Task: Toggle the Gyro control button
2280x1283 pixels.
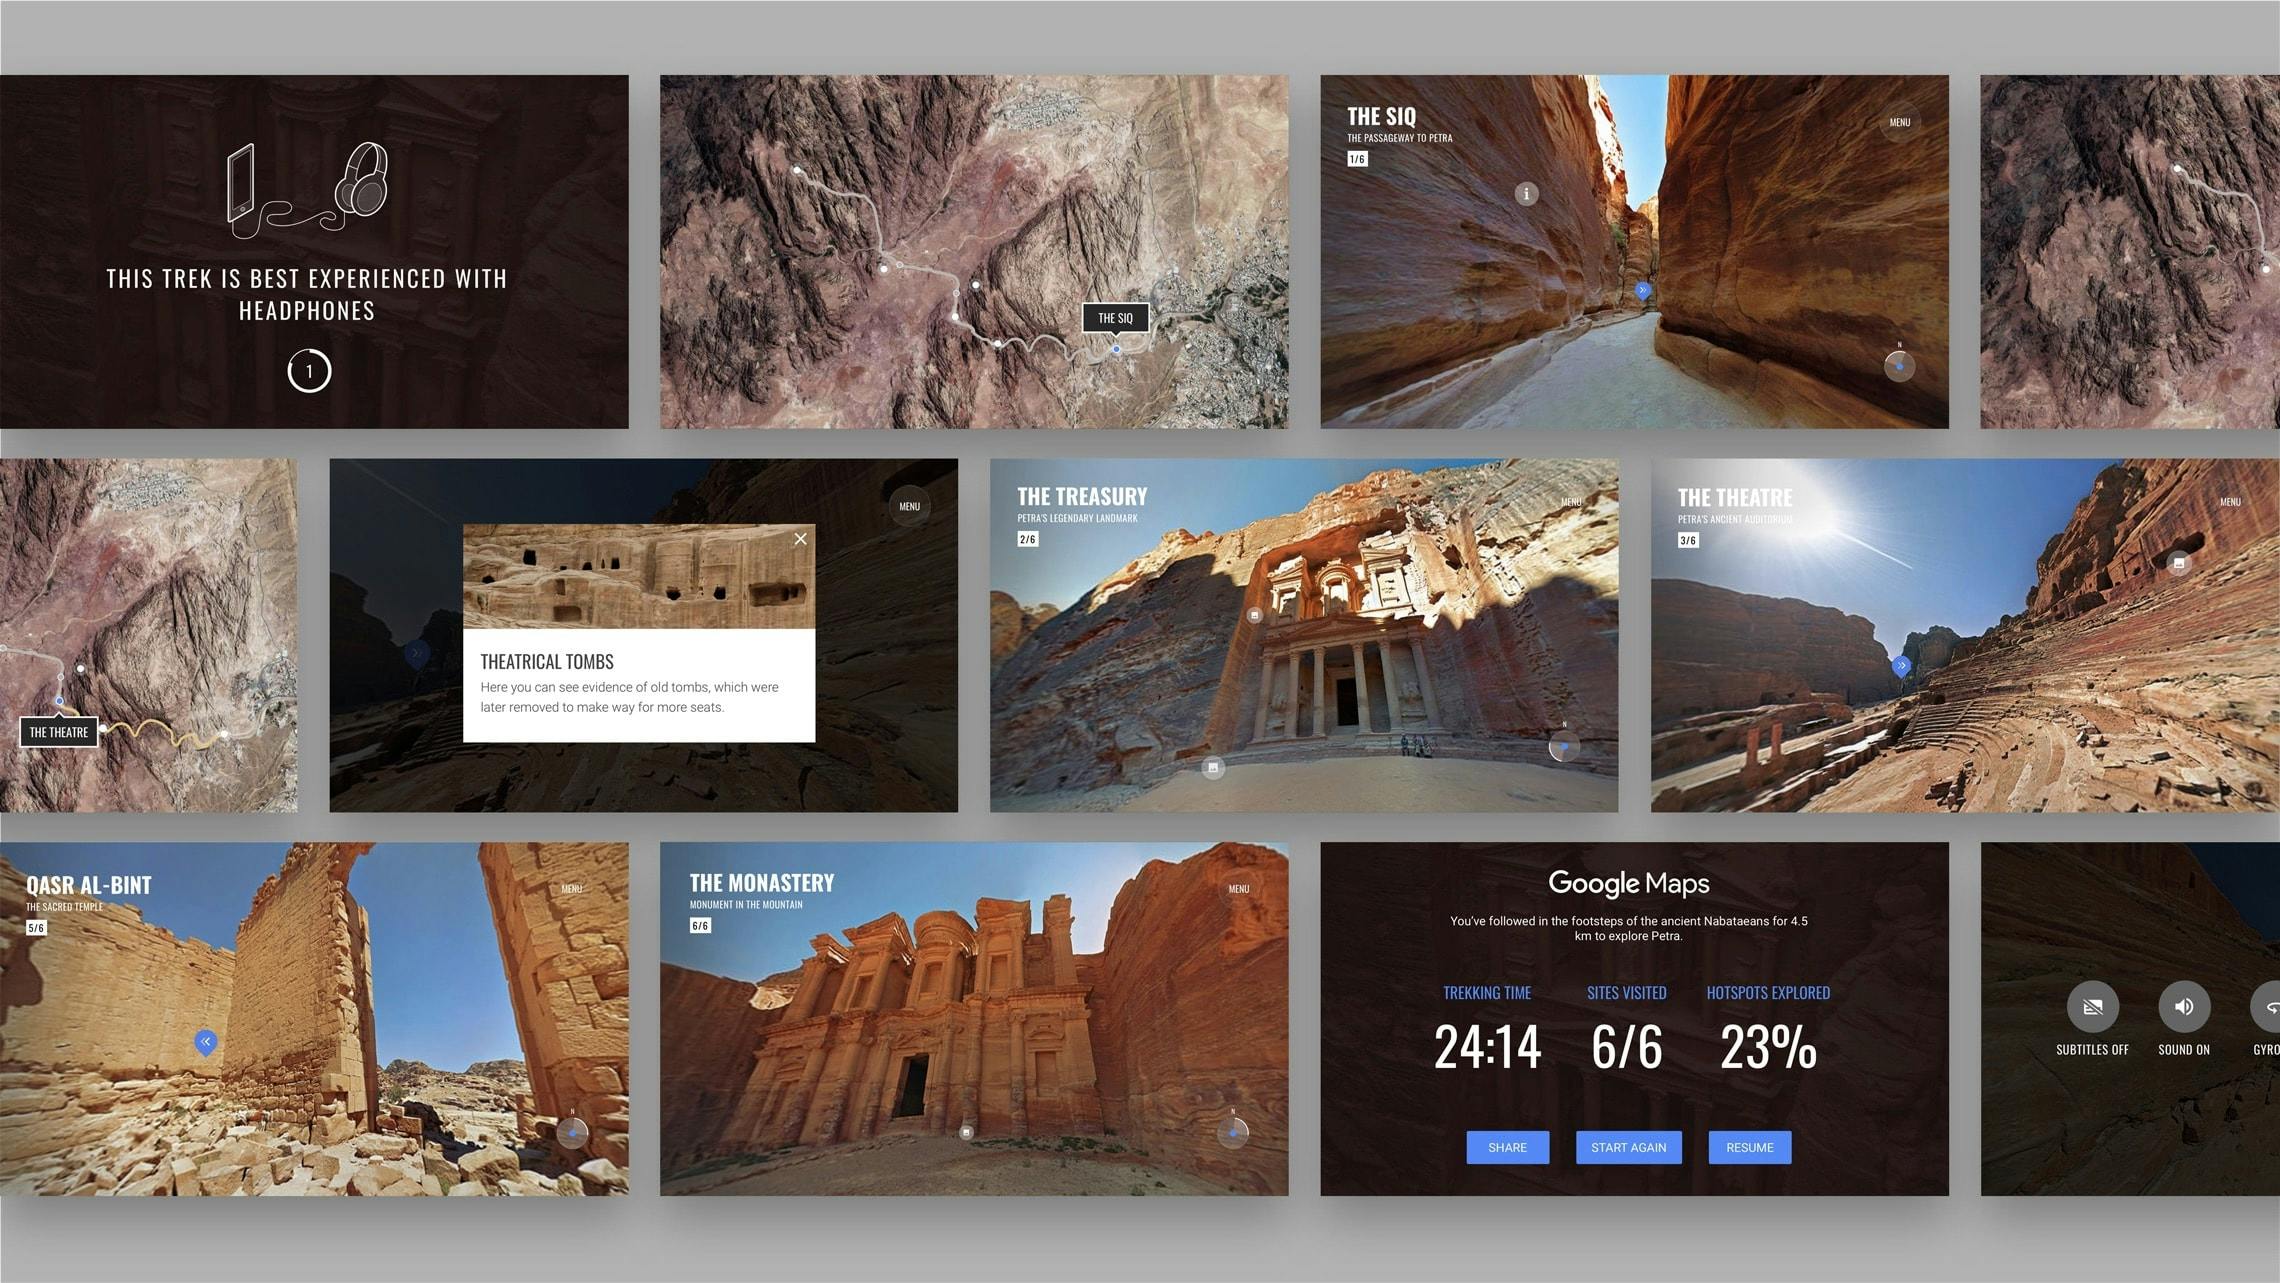Action: pyautogui.click(x=2268, y=1007)
